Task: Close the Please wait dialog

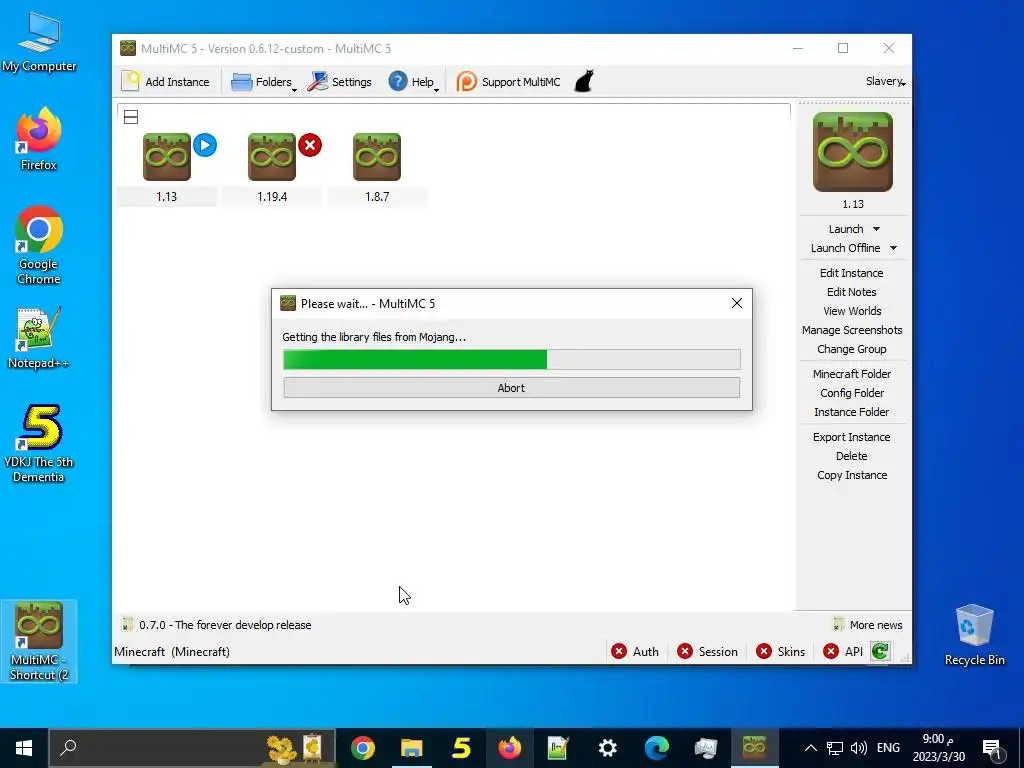Action: click(x=737, y=303)
